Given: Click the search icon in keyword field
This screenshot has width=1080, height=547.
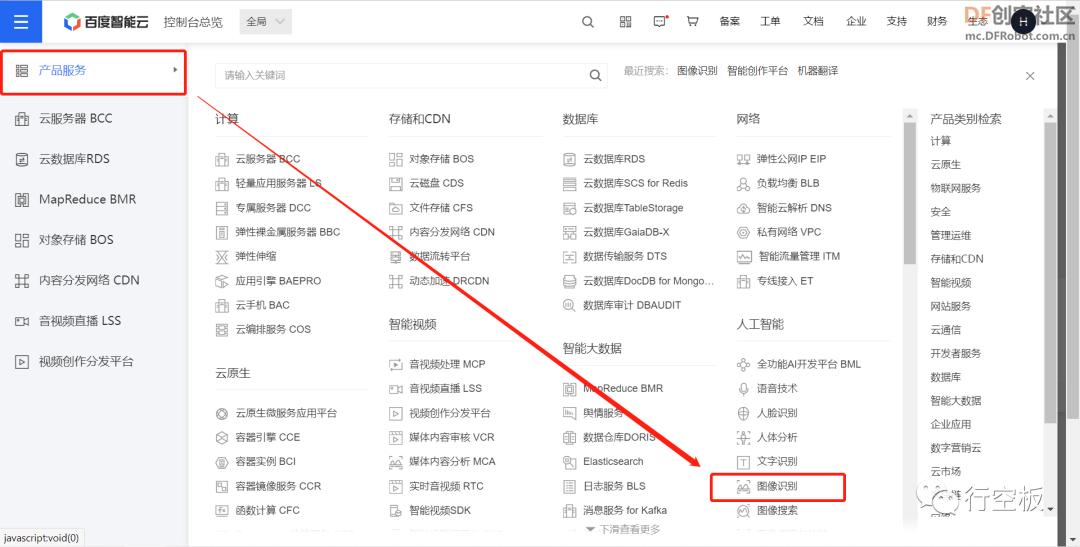Looking at the screenshot, I should [x=595, y=75].
